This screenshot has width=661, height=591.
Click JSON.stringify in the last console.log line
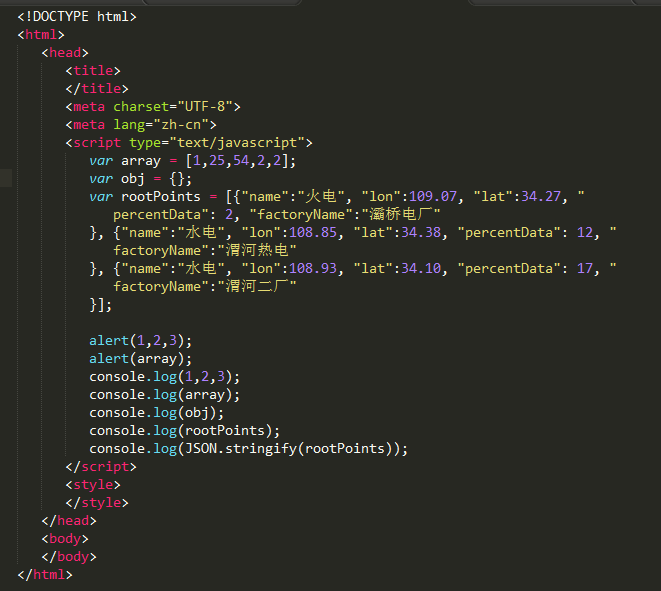tap(241, 449)
